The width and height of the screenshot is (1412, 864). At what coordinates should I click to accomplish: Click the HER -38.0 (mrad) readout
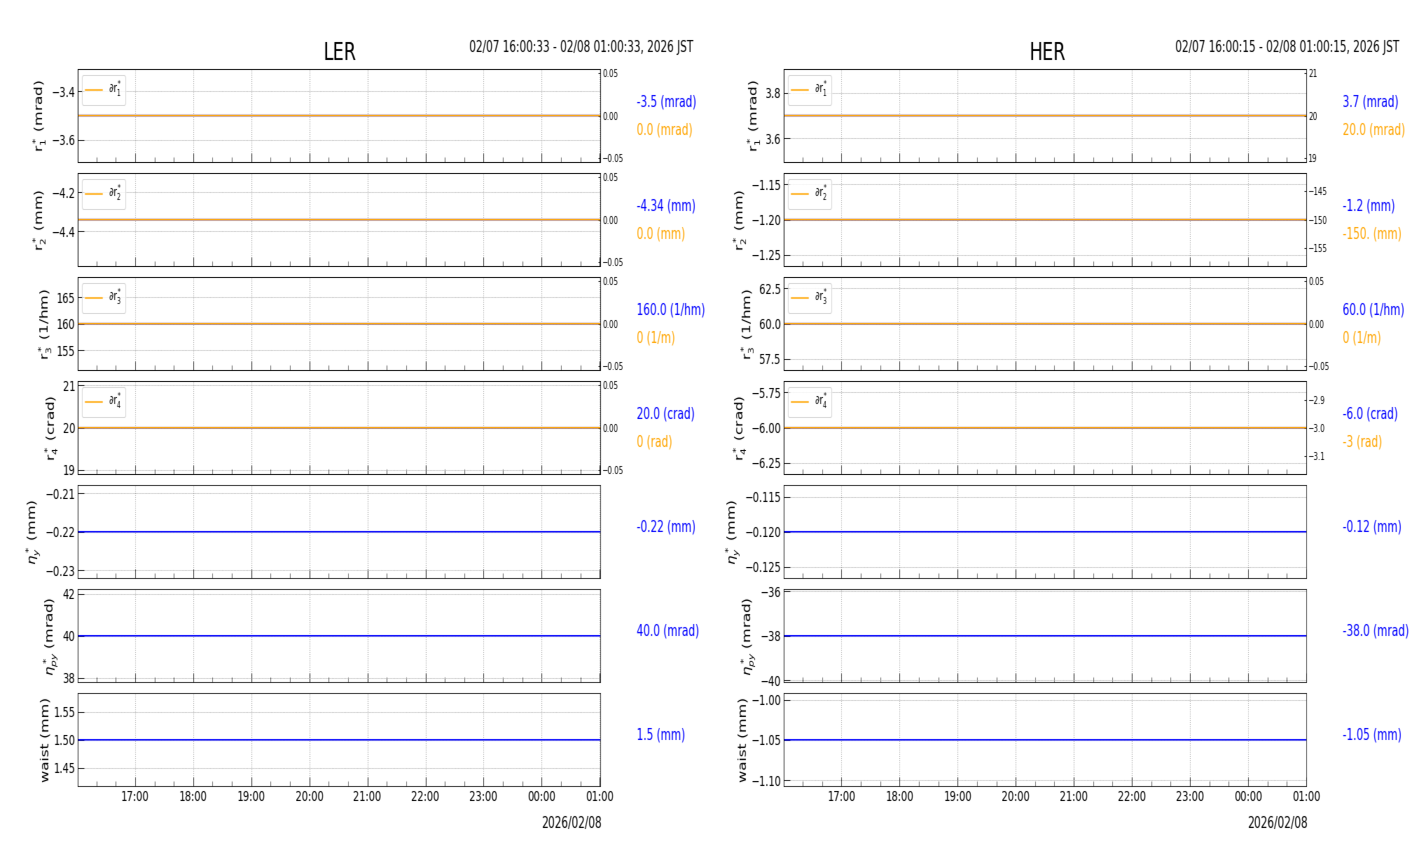1375,631
